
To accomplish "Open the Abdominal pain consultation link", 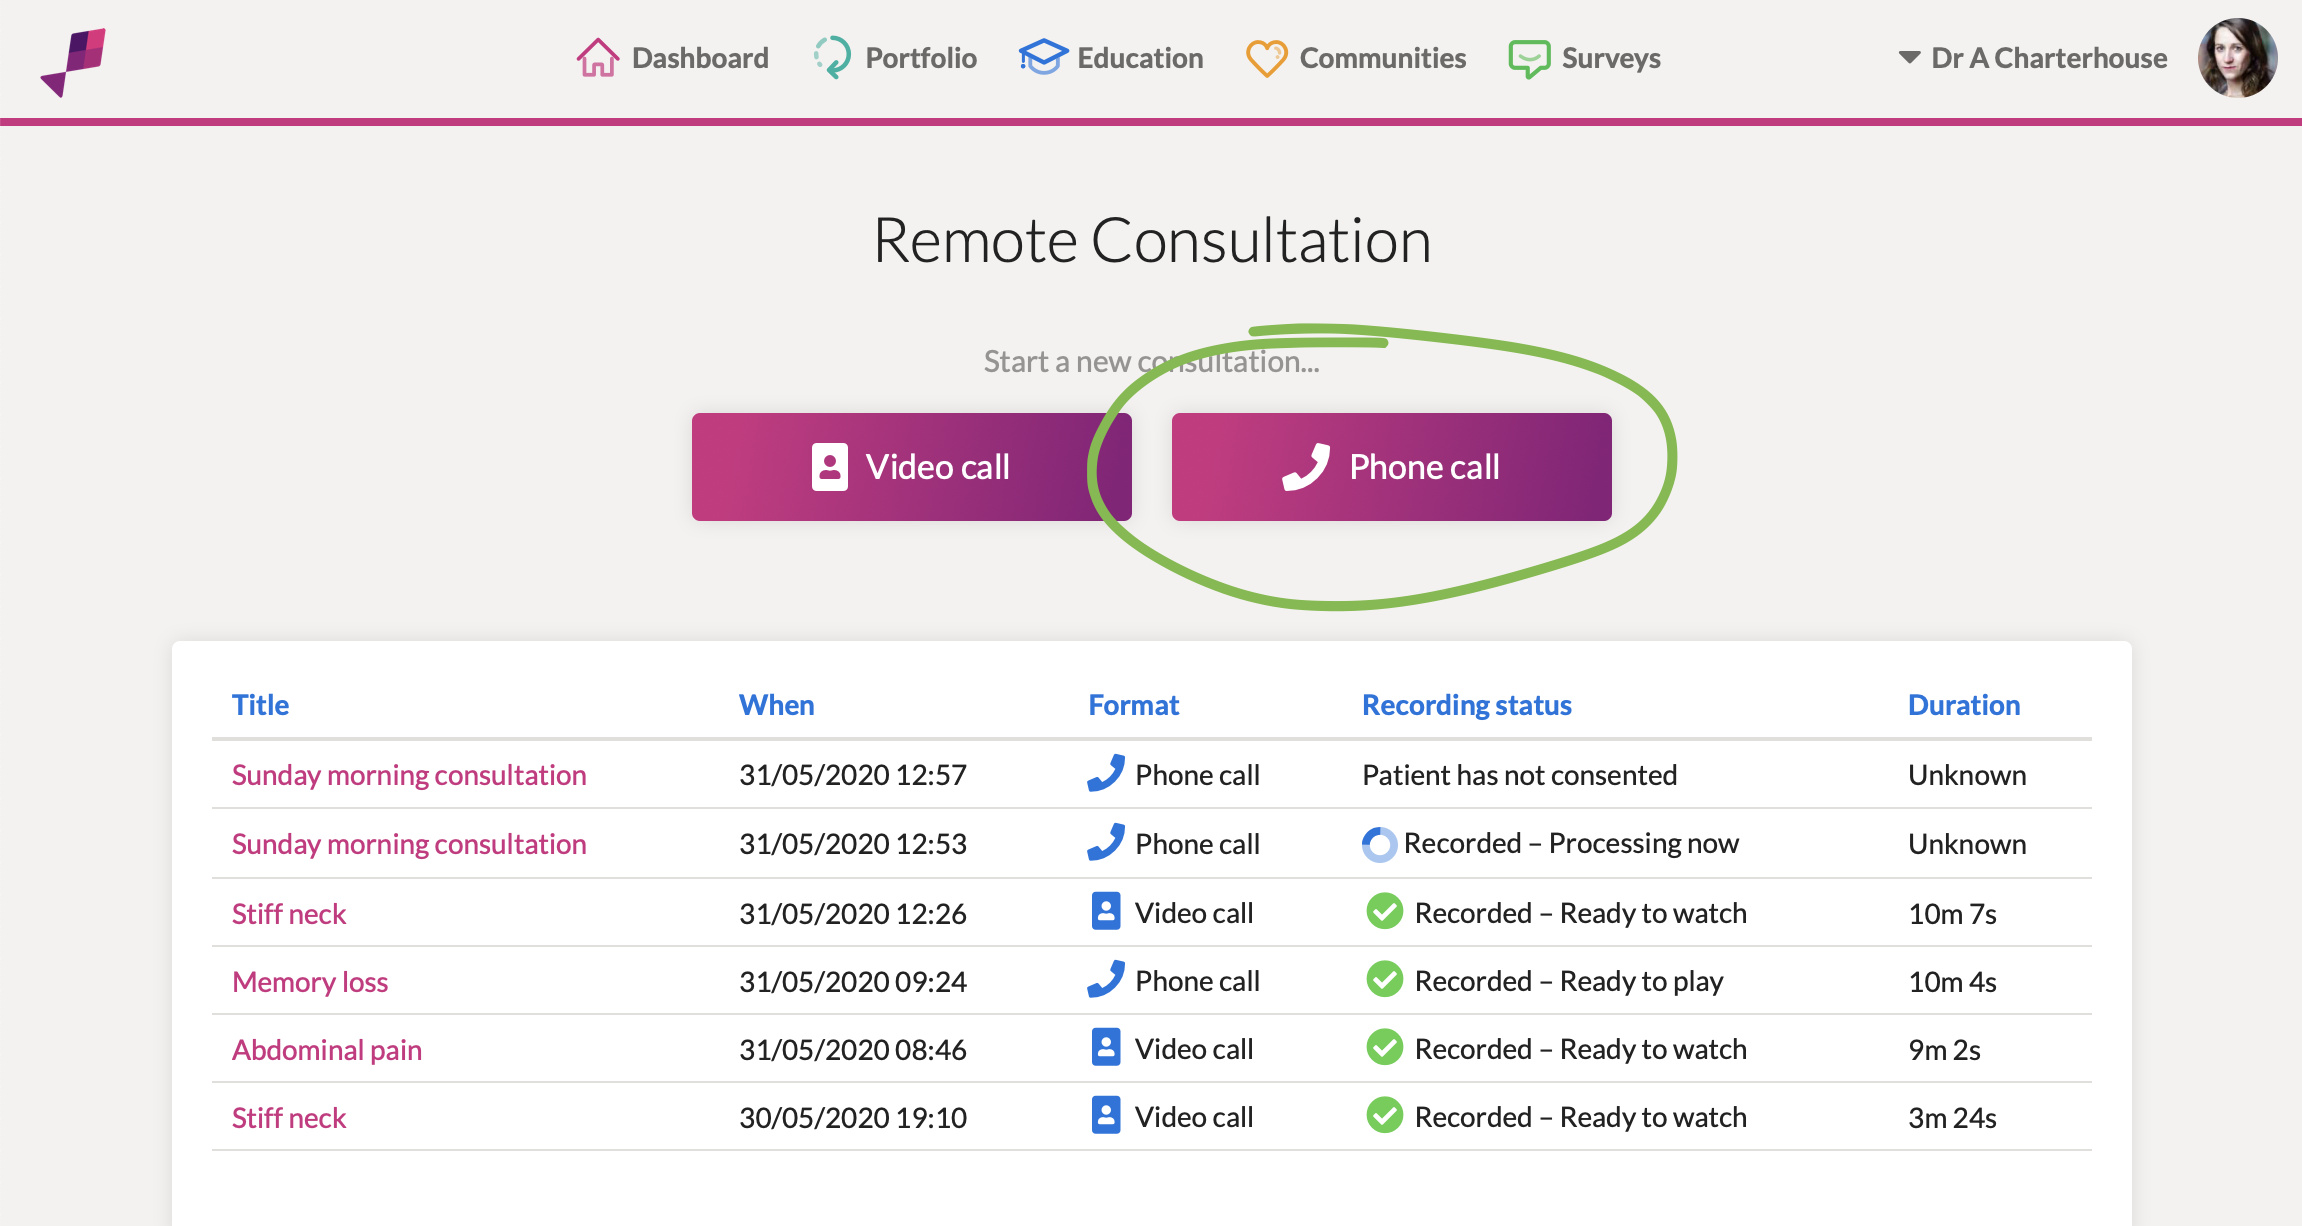I will [326, 1050].
